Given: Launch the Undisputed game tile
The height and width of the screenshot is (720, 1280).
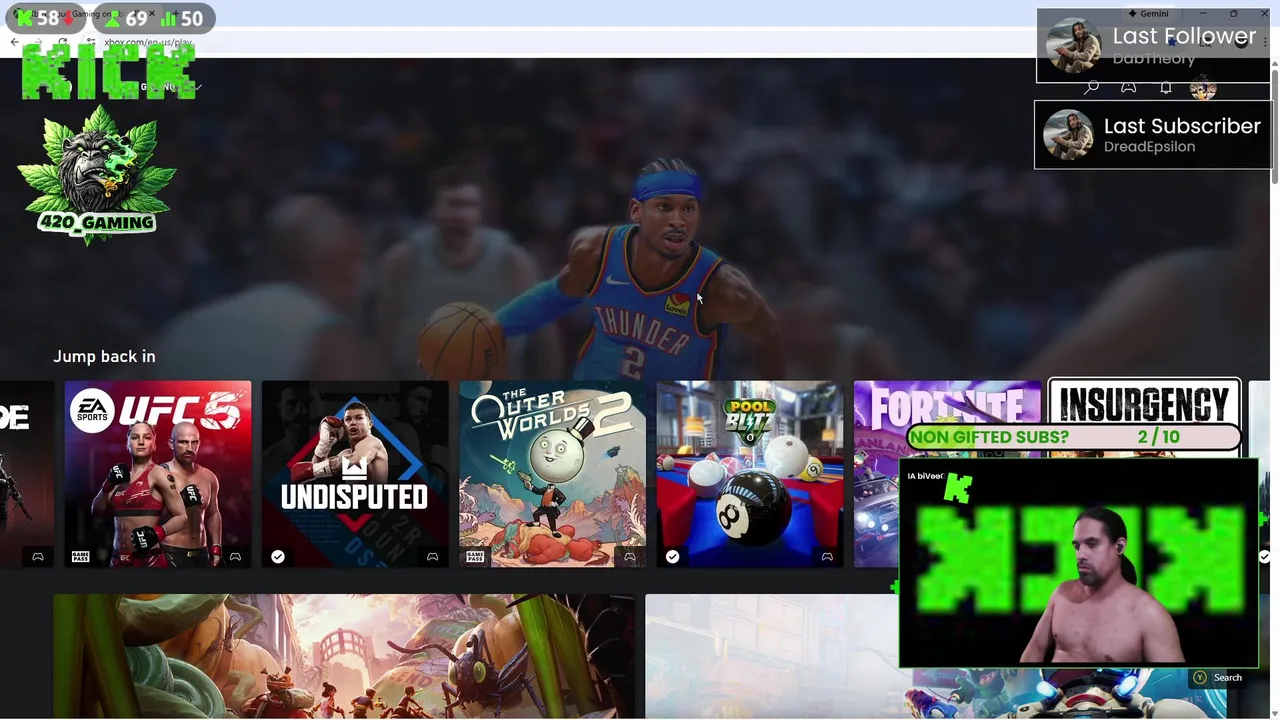Looking at the screenshot, I should click(355, 474).
